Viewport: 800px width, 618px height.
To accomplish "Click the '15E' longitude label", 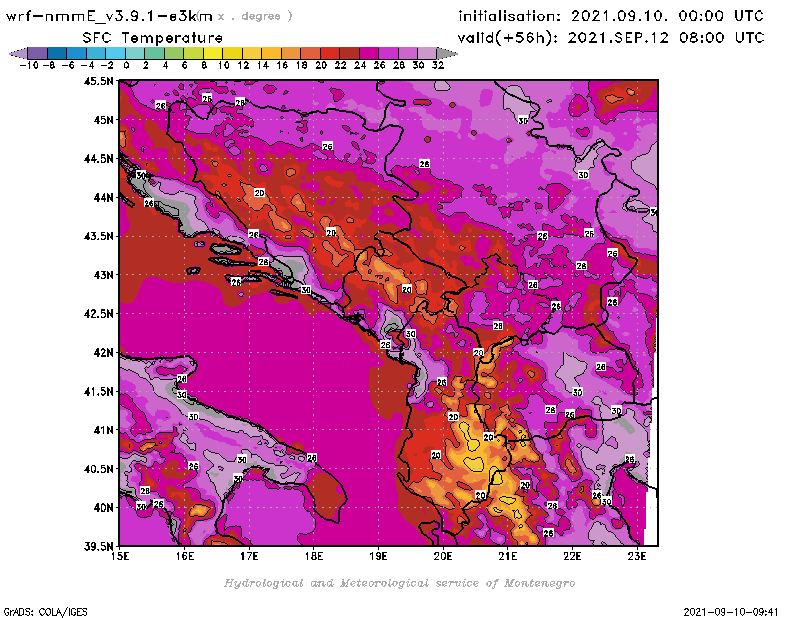I will 120,556.
